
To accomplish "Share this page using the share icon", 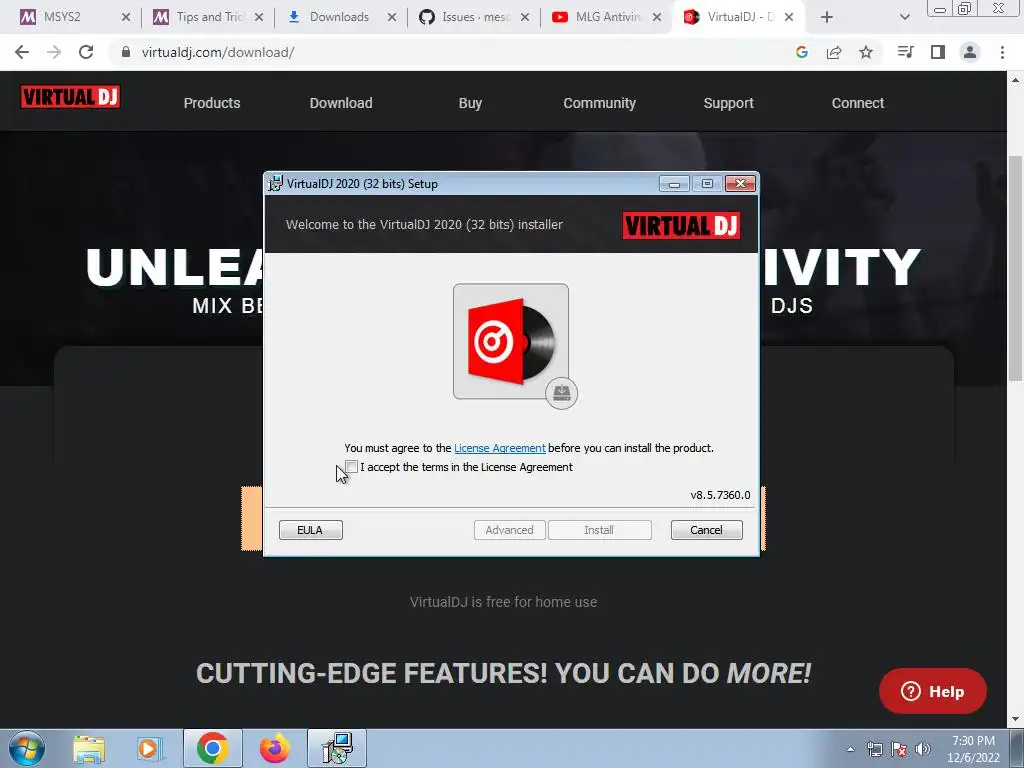I will pos(834,52).
